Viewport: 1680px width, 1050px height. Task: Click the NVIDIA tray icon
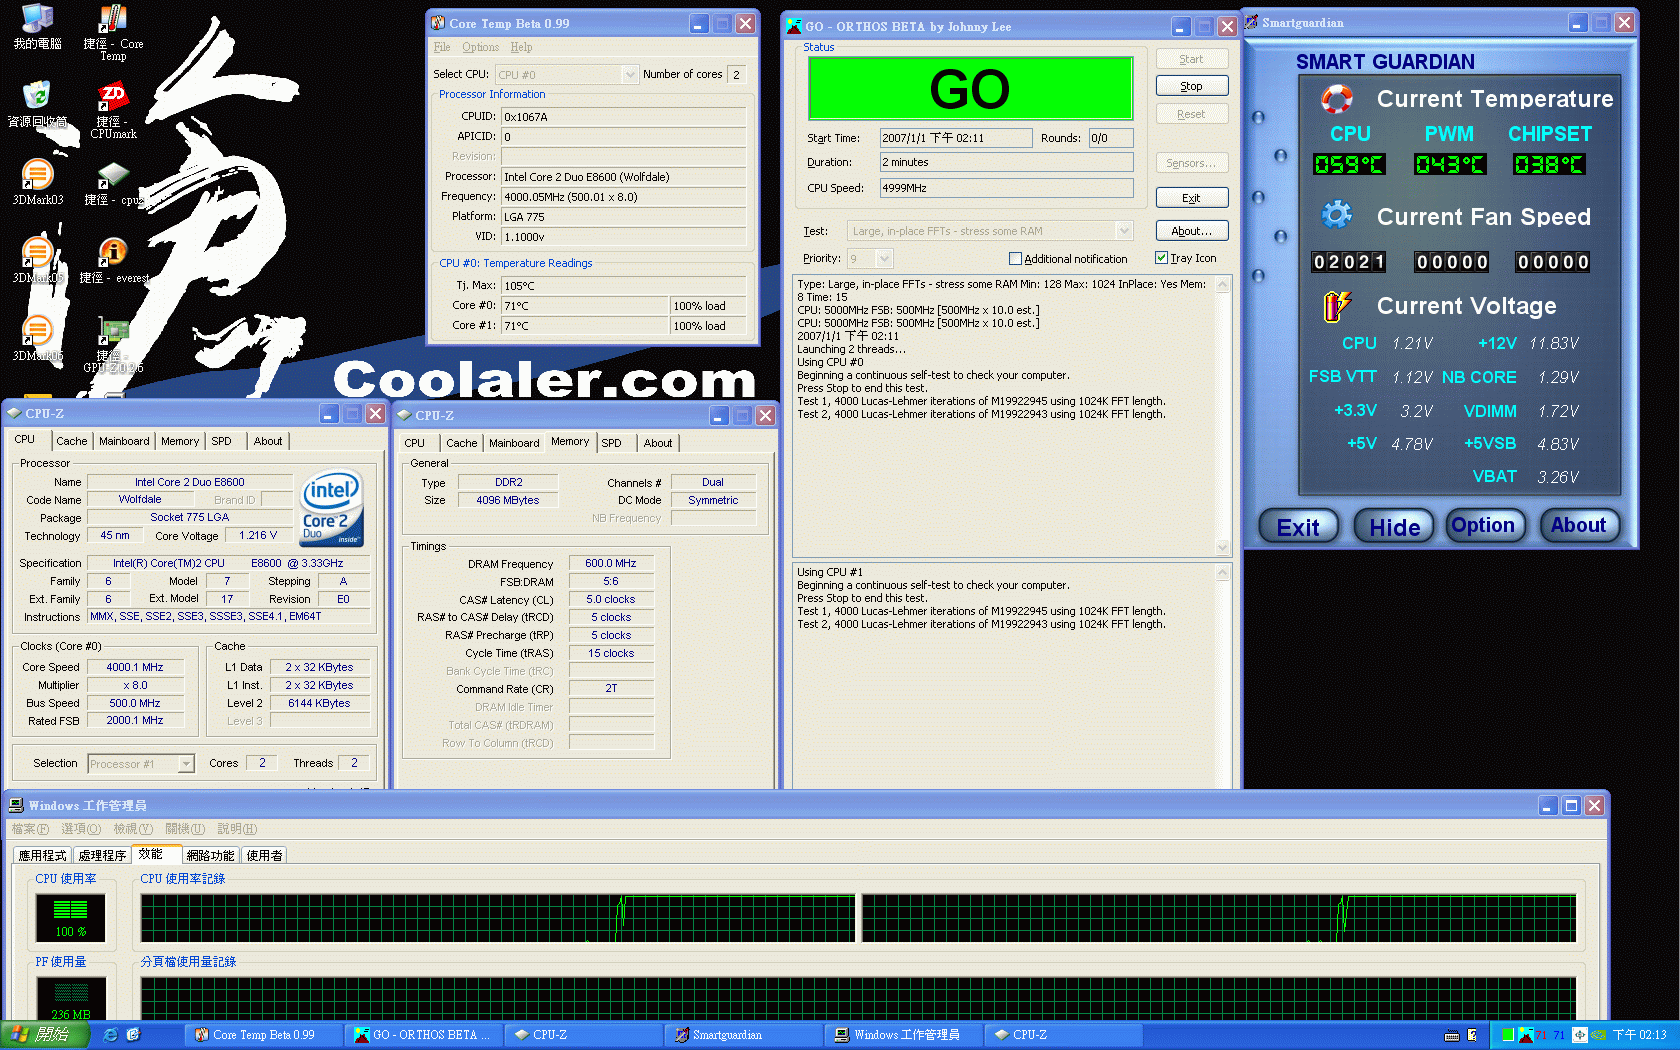(1598, 1035)
